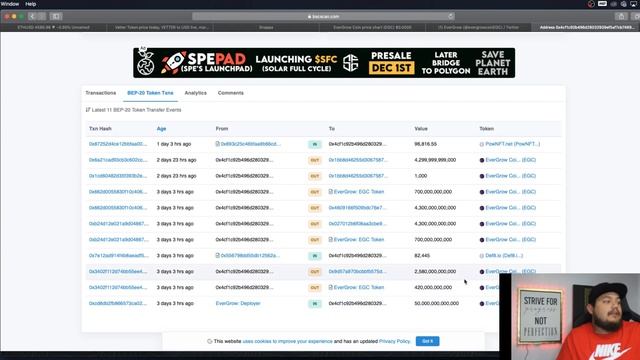Click red circular icon in macOS menu bar
Screen dimensions: 640x360
tap(591, 4)
